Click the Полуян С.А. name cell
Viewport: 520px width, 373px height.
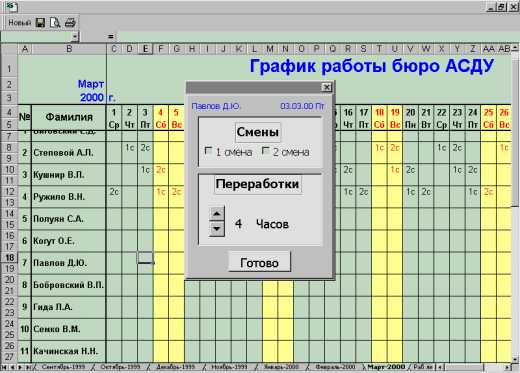(x=69, y=219)
